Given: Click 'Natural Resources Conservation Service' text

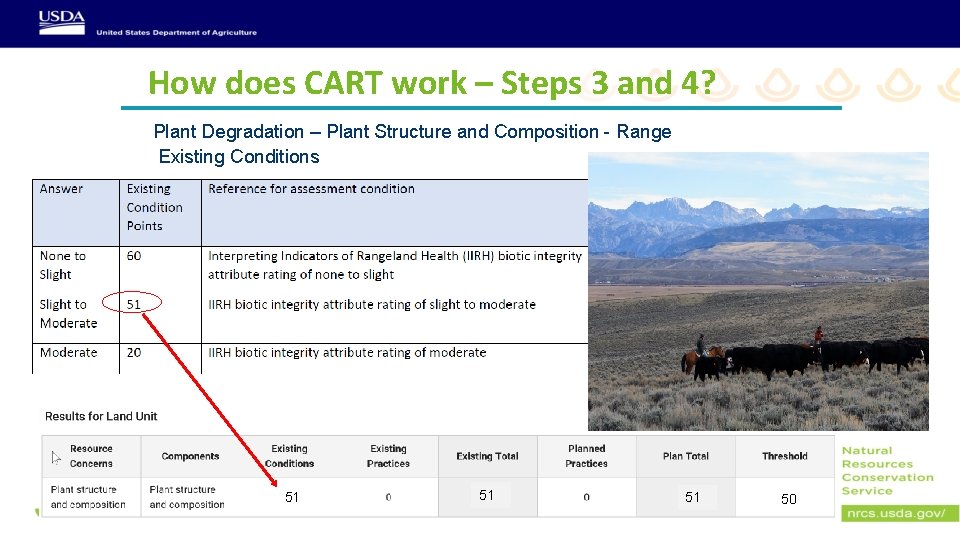Looking at the screenshot, I should click(x=887, y=471).
